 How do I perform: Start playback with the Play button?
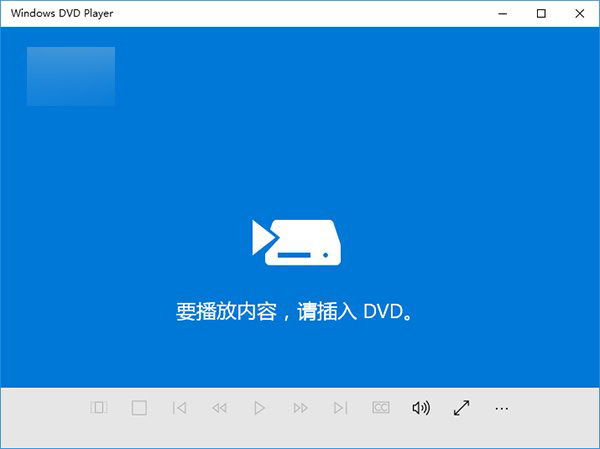[x=259, y=408]
